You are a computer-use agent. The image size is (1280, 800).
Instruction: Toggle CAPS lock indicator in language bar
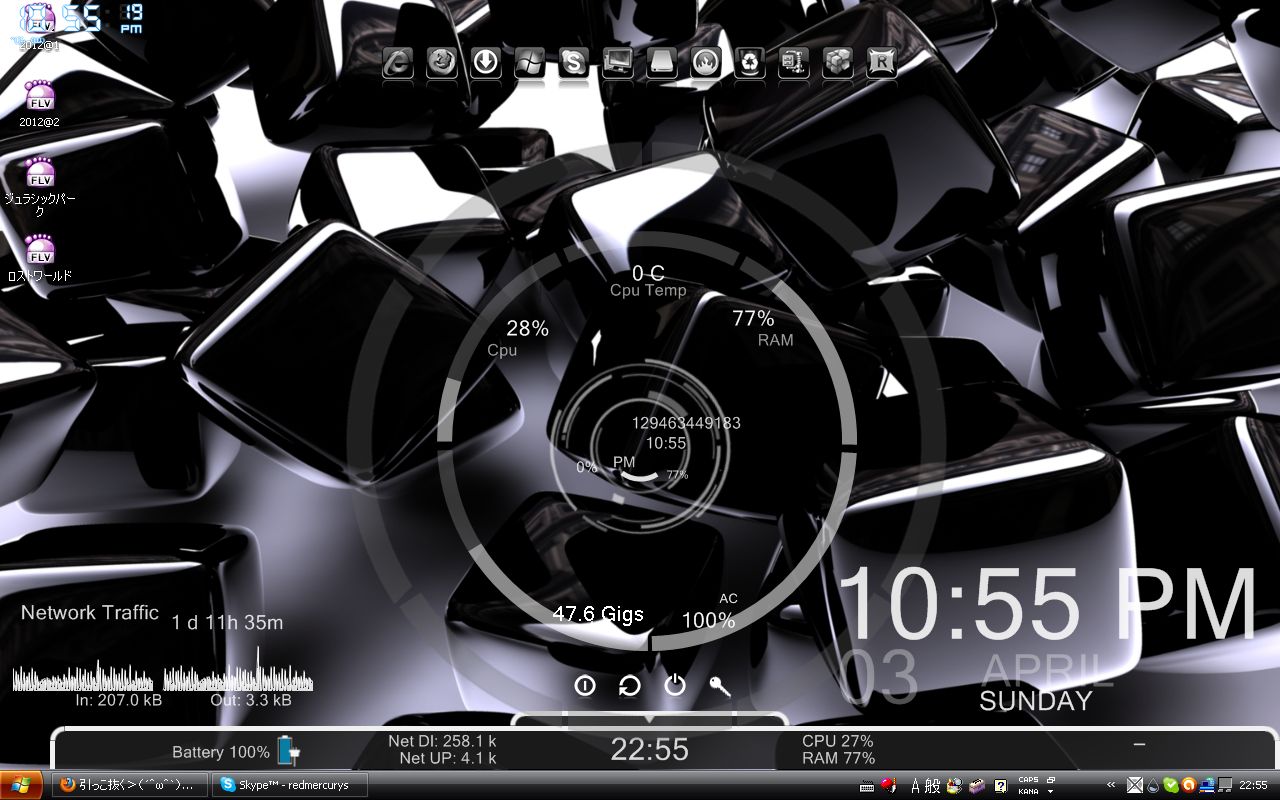[x=1027, y=780]
